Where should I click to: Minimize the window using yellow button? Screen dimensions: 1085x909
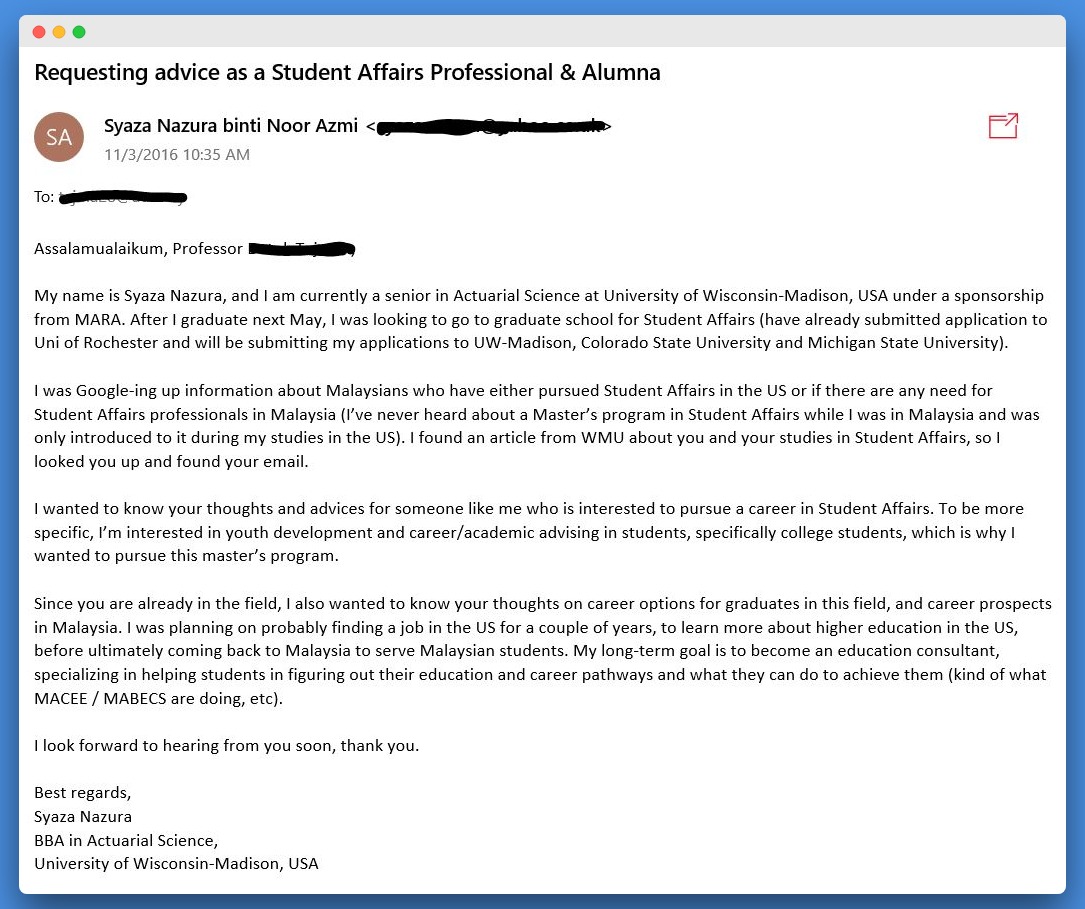(59, 32)
